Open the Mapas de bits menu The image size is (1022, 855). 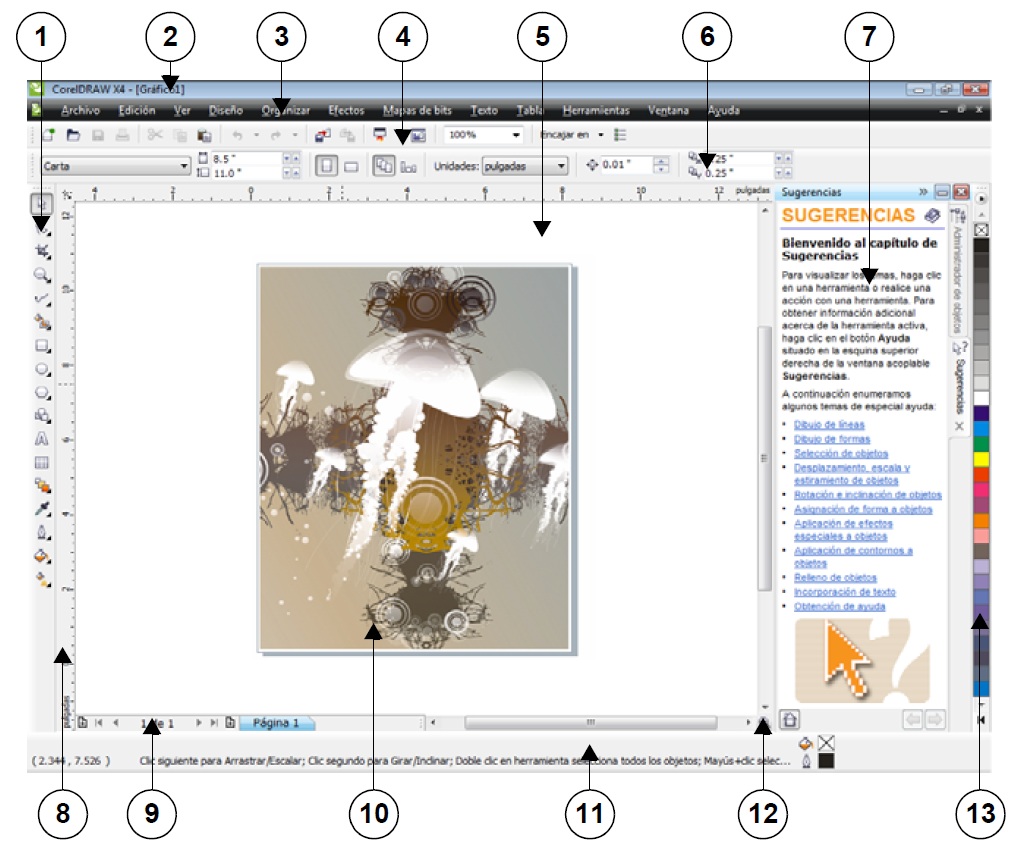(x=420, y=111)
